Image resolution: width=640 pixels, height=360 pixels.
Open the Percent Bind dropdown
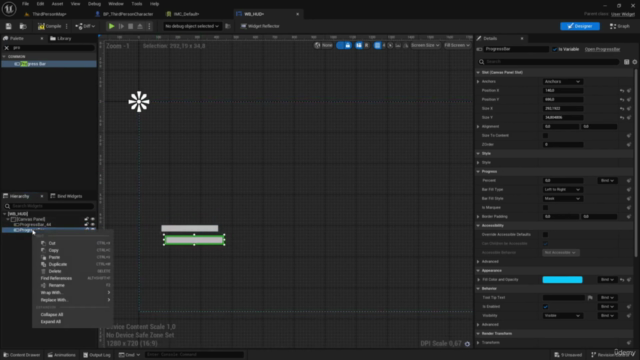click(607, 180)
